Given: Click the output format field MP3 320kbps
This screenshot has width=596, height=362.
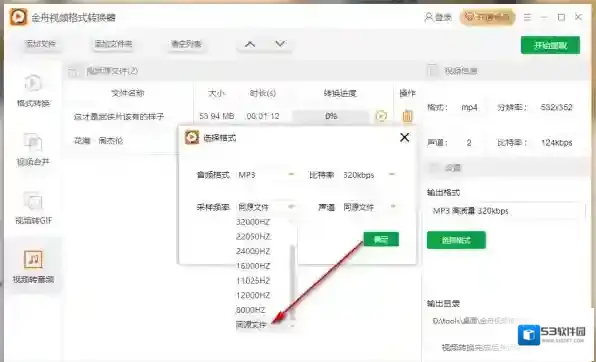Looking at the screenshot, I should 506,211.
